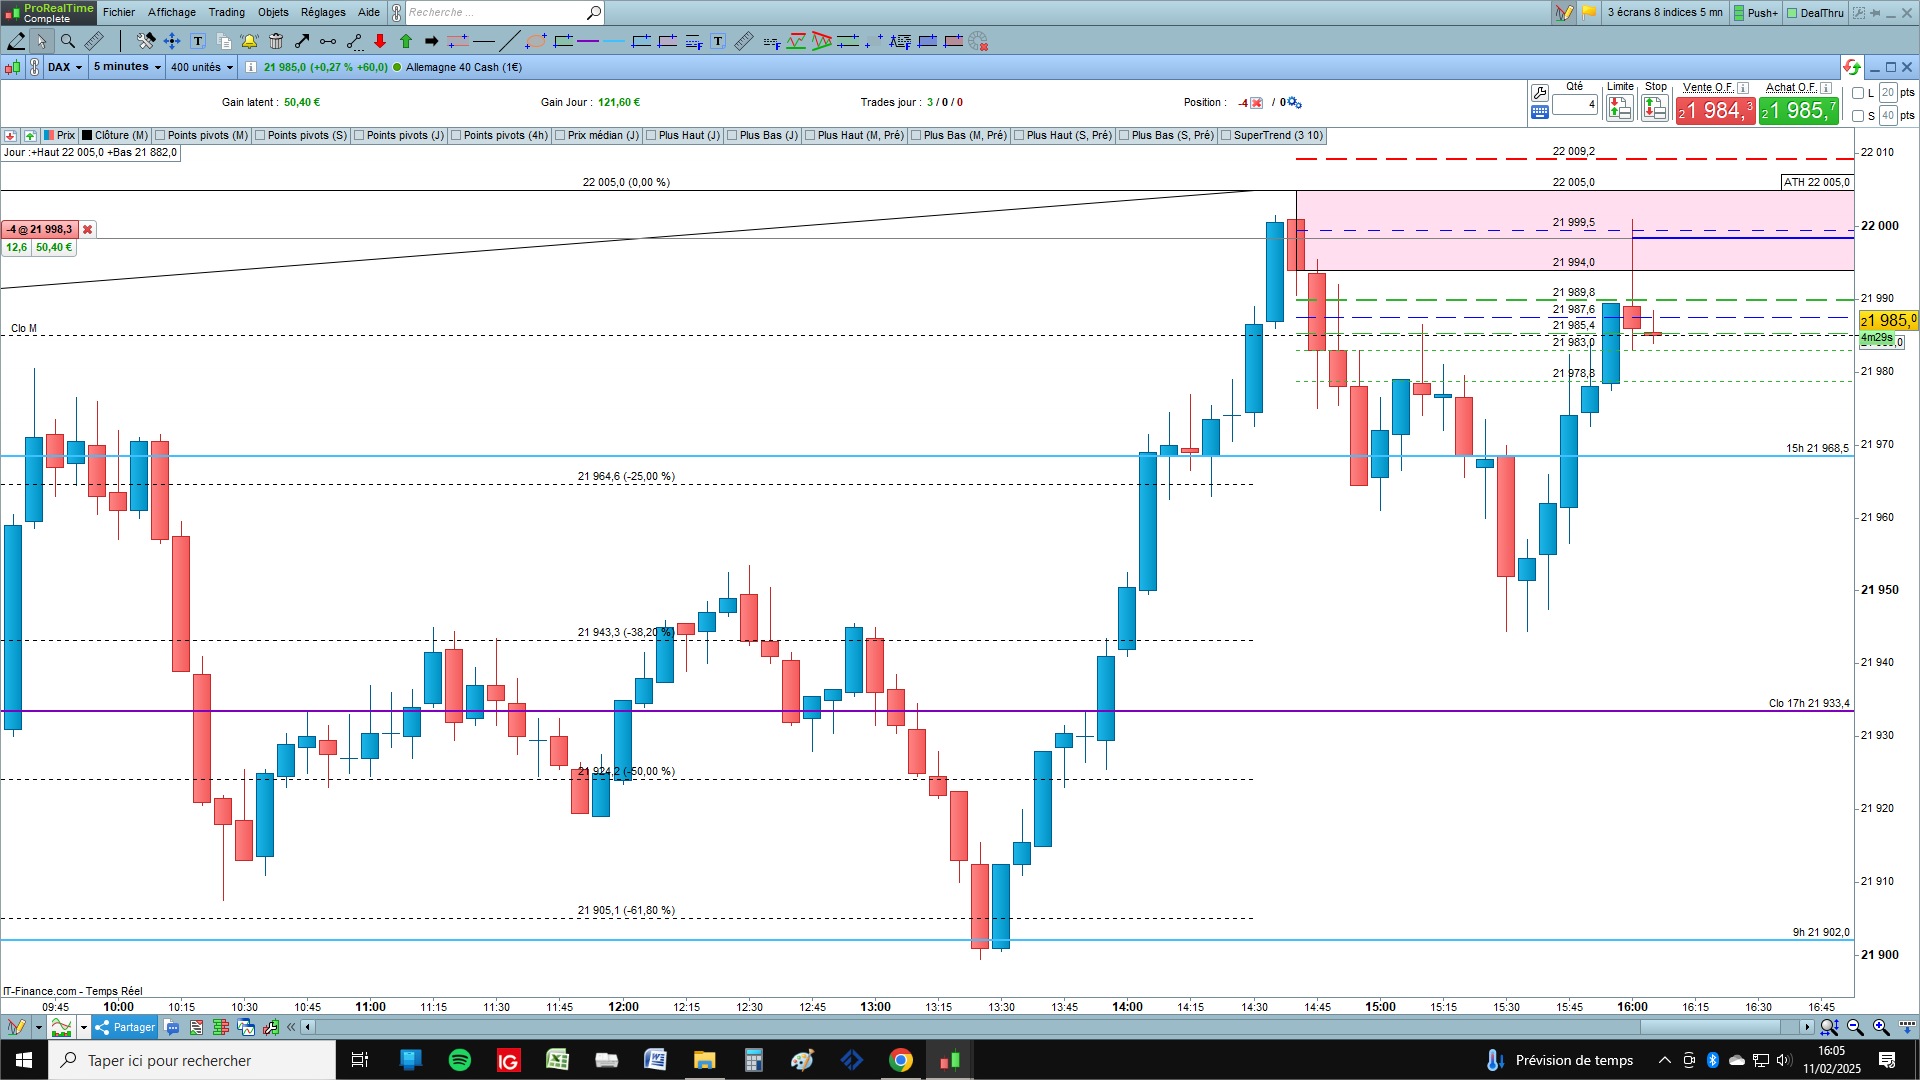Select the pencil drawing tool
The height and width of the screenshot is (1080, 1920).
point(16,41)
